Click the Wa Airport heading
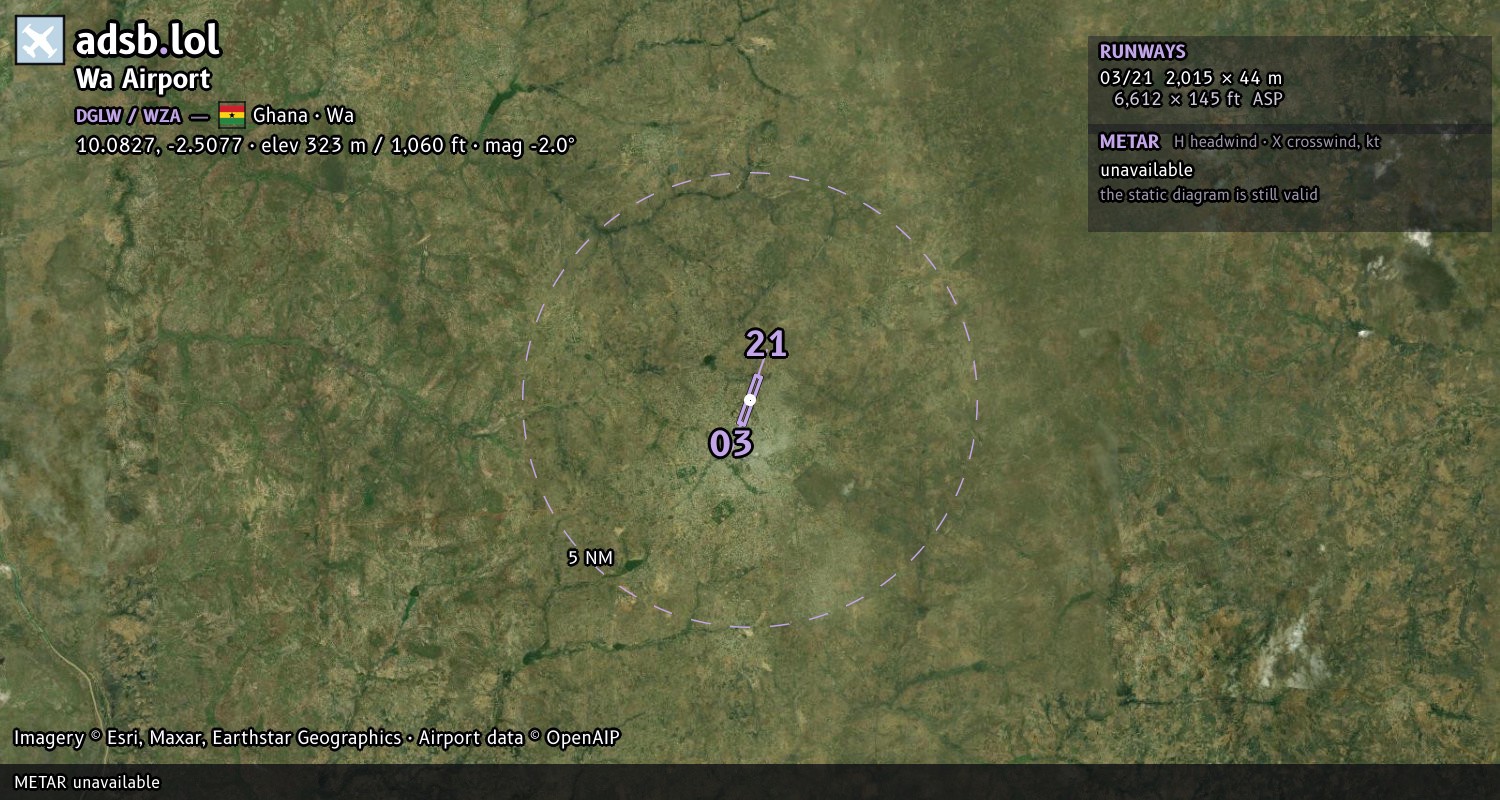Image resolution: width=1500 pixels, height=800 pixels. (143, 80)
